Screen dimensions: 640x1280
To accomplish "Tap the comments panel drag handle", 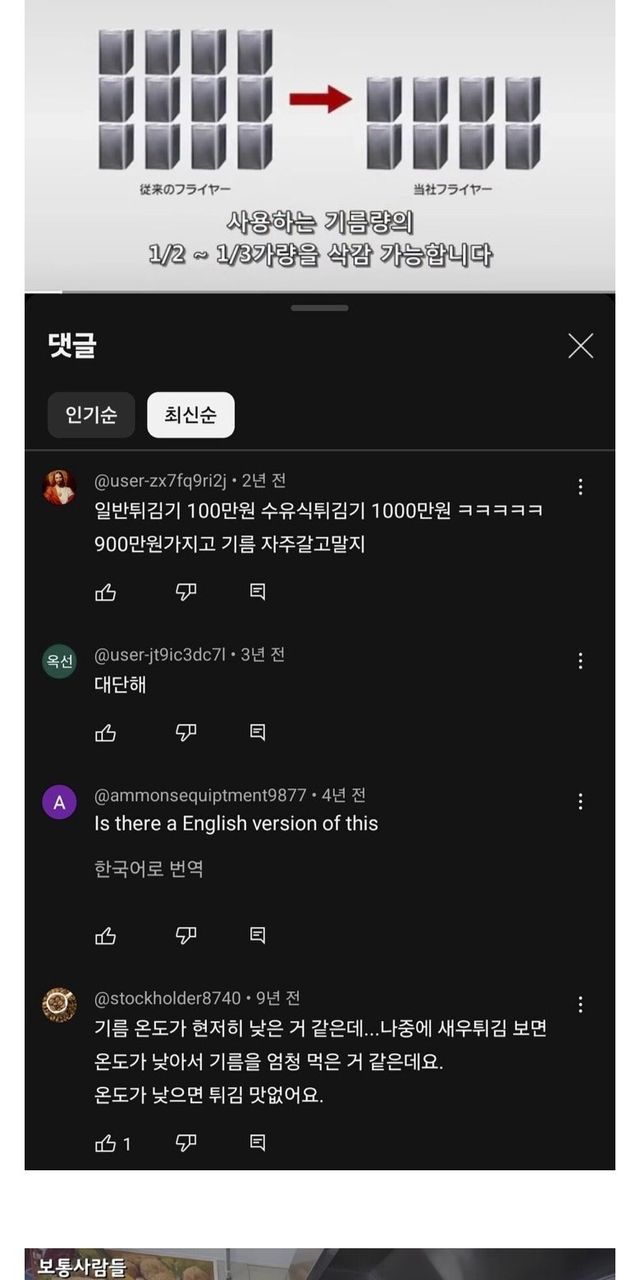I will (320, 308).
